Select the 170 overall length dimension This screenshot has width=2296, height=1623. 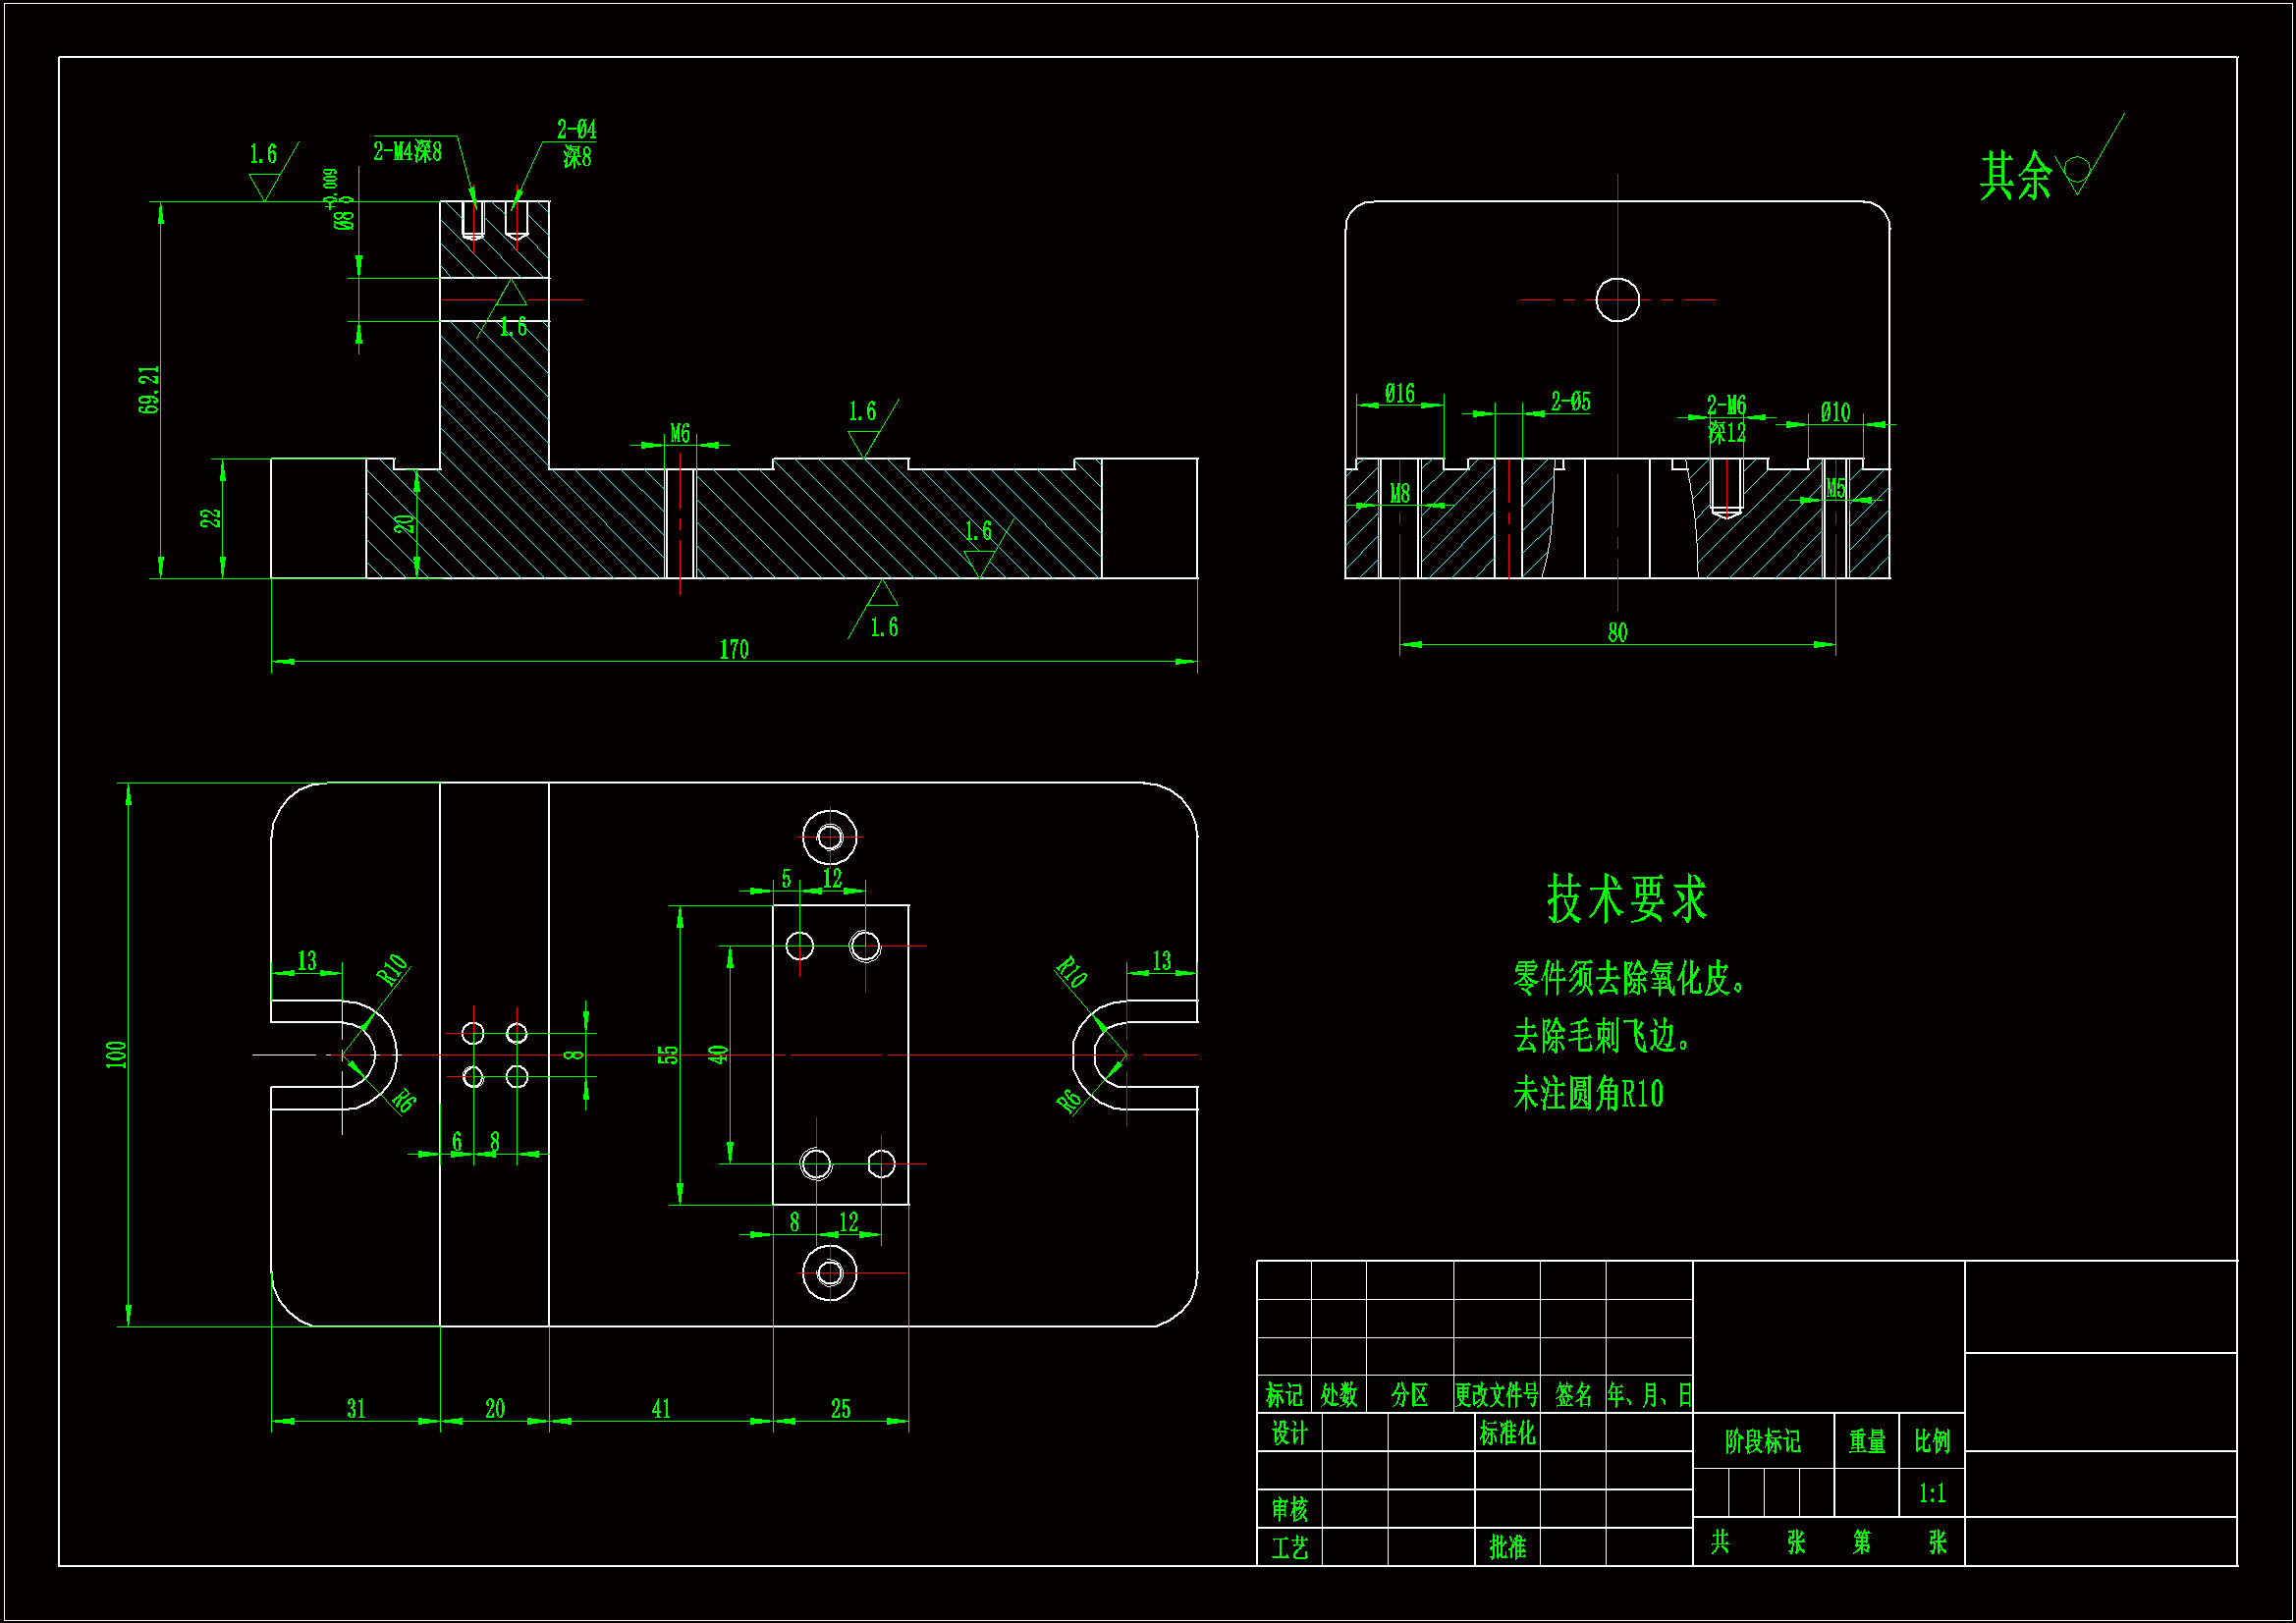click(x=734, y=649)
